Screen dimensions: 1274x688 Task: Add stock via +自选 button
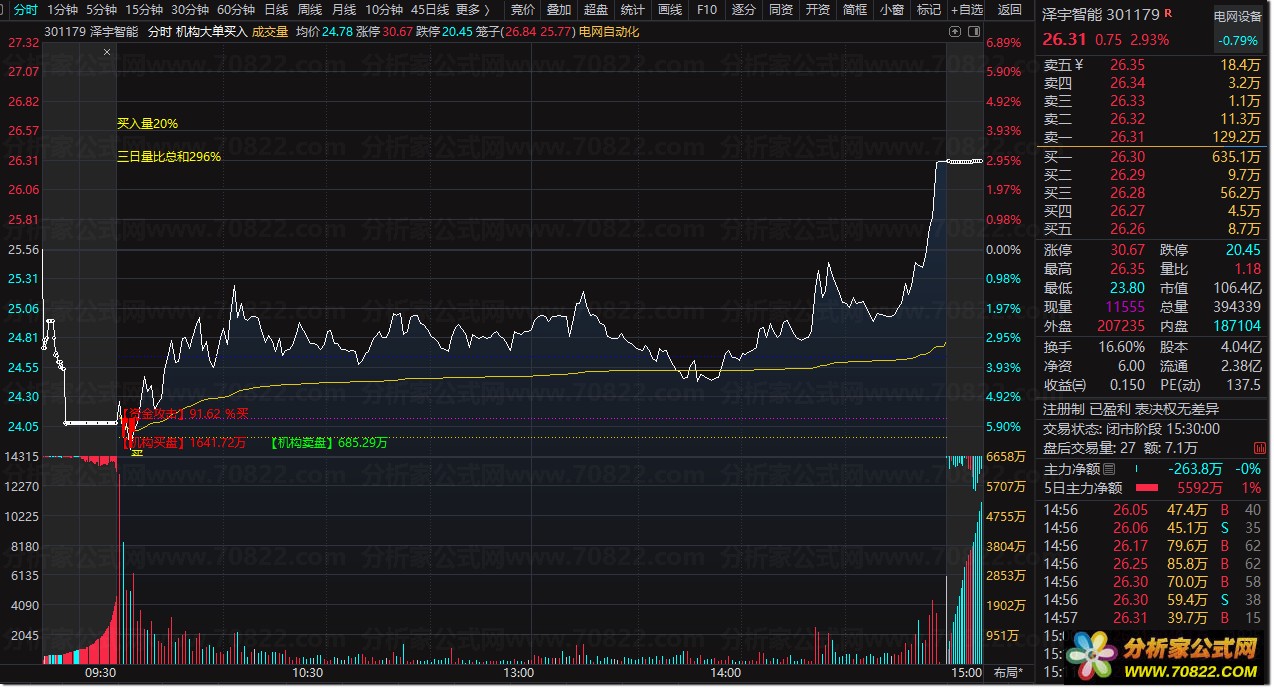coord(967,10)
